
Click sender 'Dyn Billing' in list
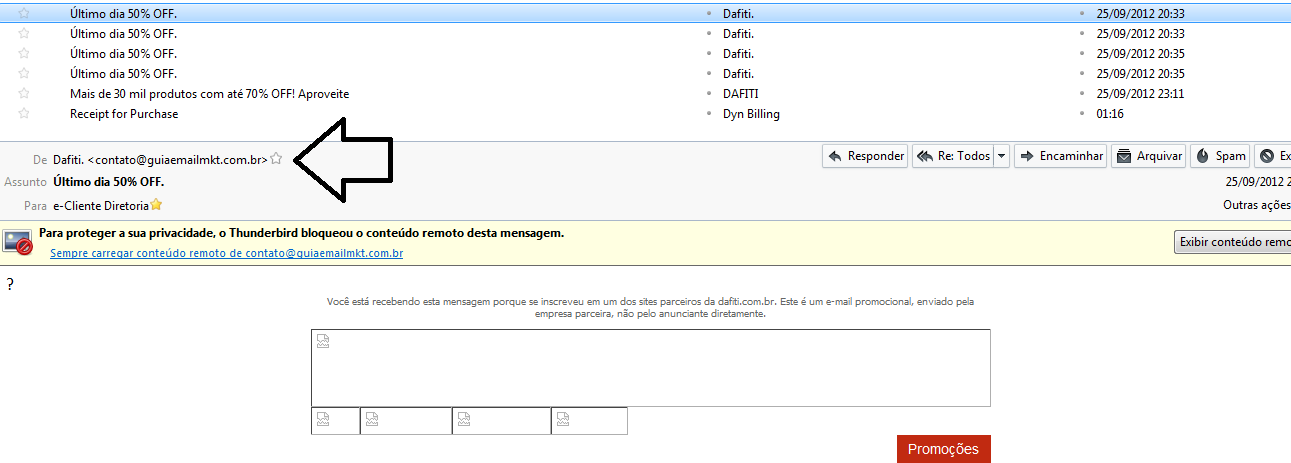click(751, 114)
